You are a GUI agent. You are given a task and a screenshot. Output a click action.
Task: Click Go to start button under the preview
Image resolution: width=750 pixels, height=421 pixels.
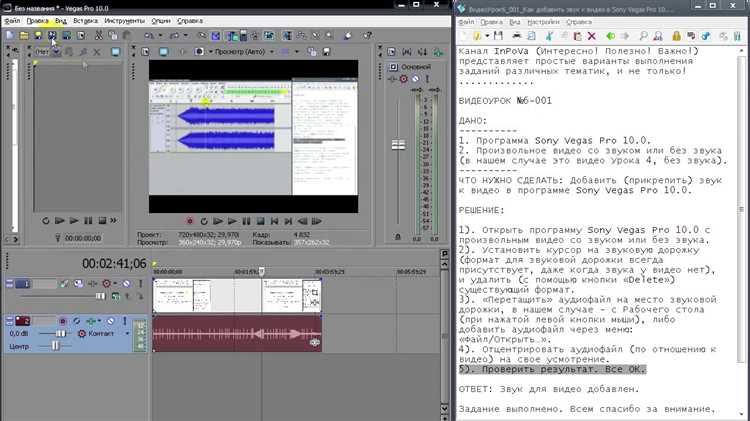tap(275, 221)
